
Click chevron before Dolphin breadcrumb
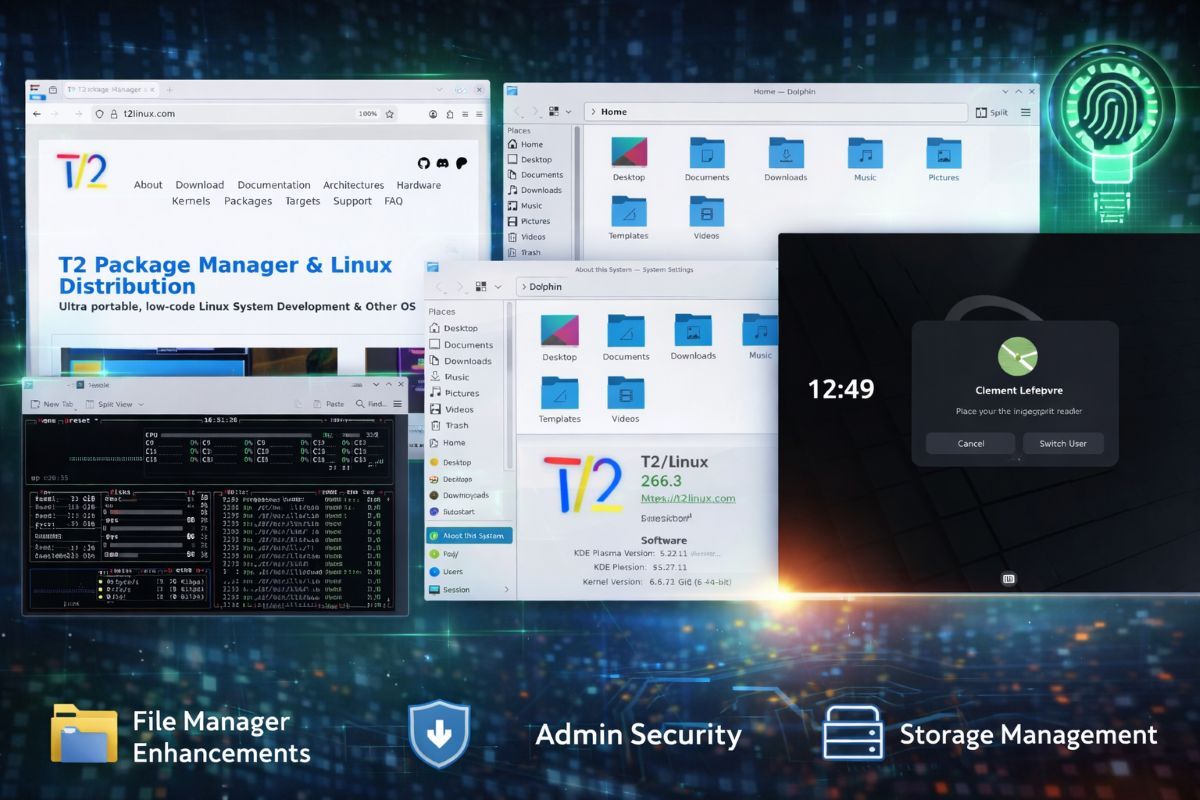tap(523, 287)
